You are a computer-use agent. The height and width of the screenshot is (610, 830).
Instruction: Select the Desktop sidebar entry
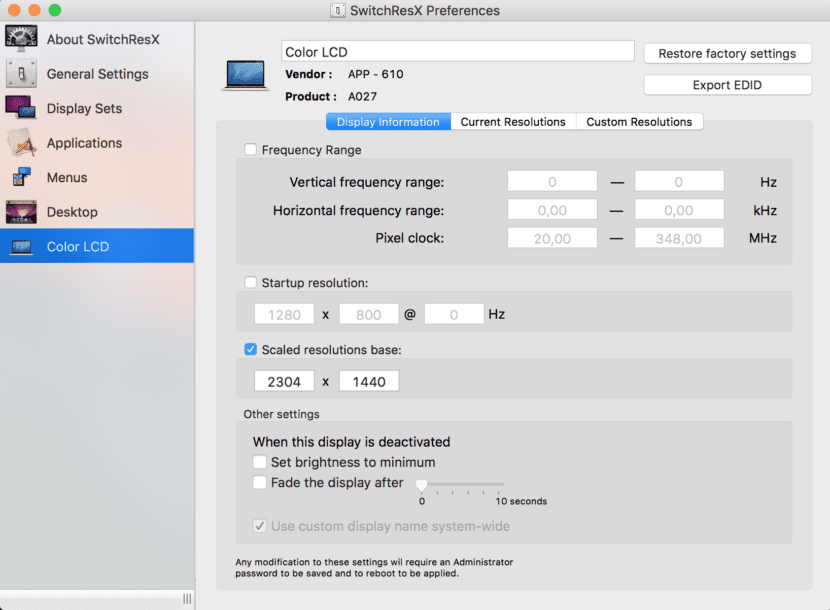(x=97, y=212)
